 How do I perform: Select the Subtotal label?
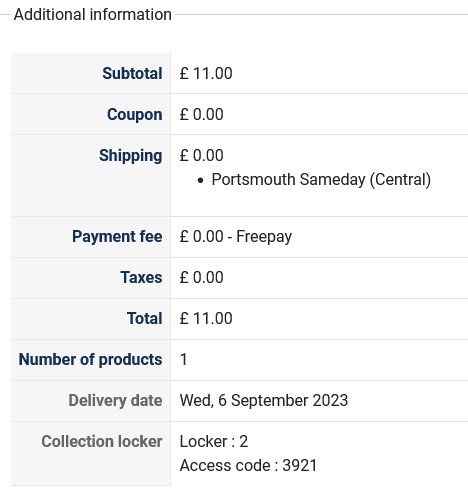coord(132,73)
